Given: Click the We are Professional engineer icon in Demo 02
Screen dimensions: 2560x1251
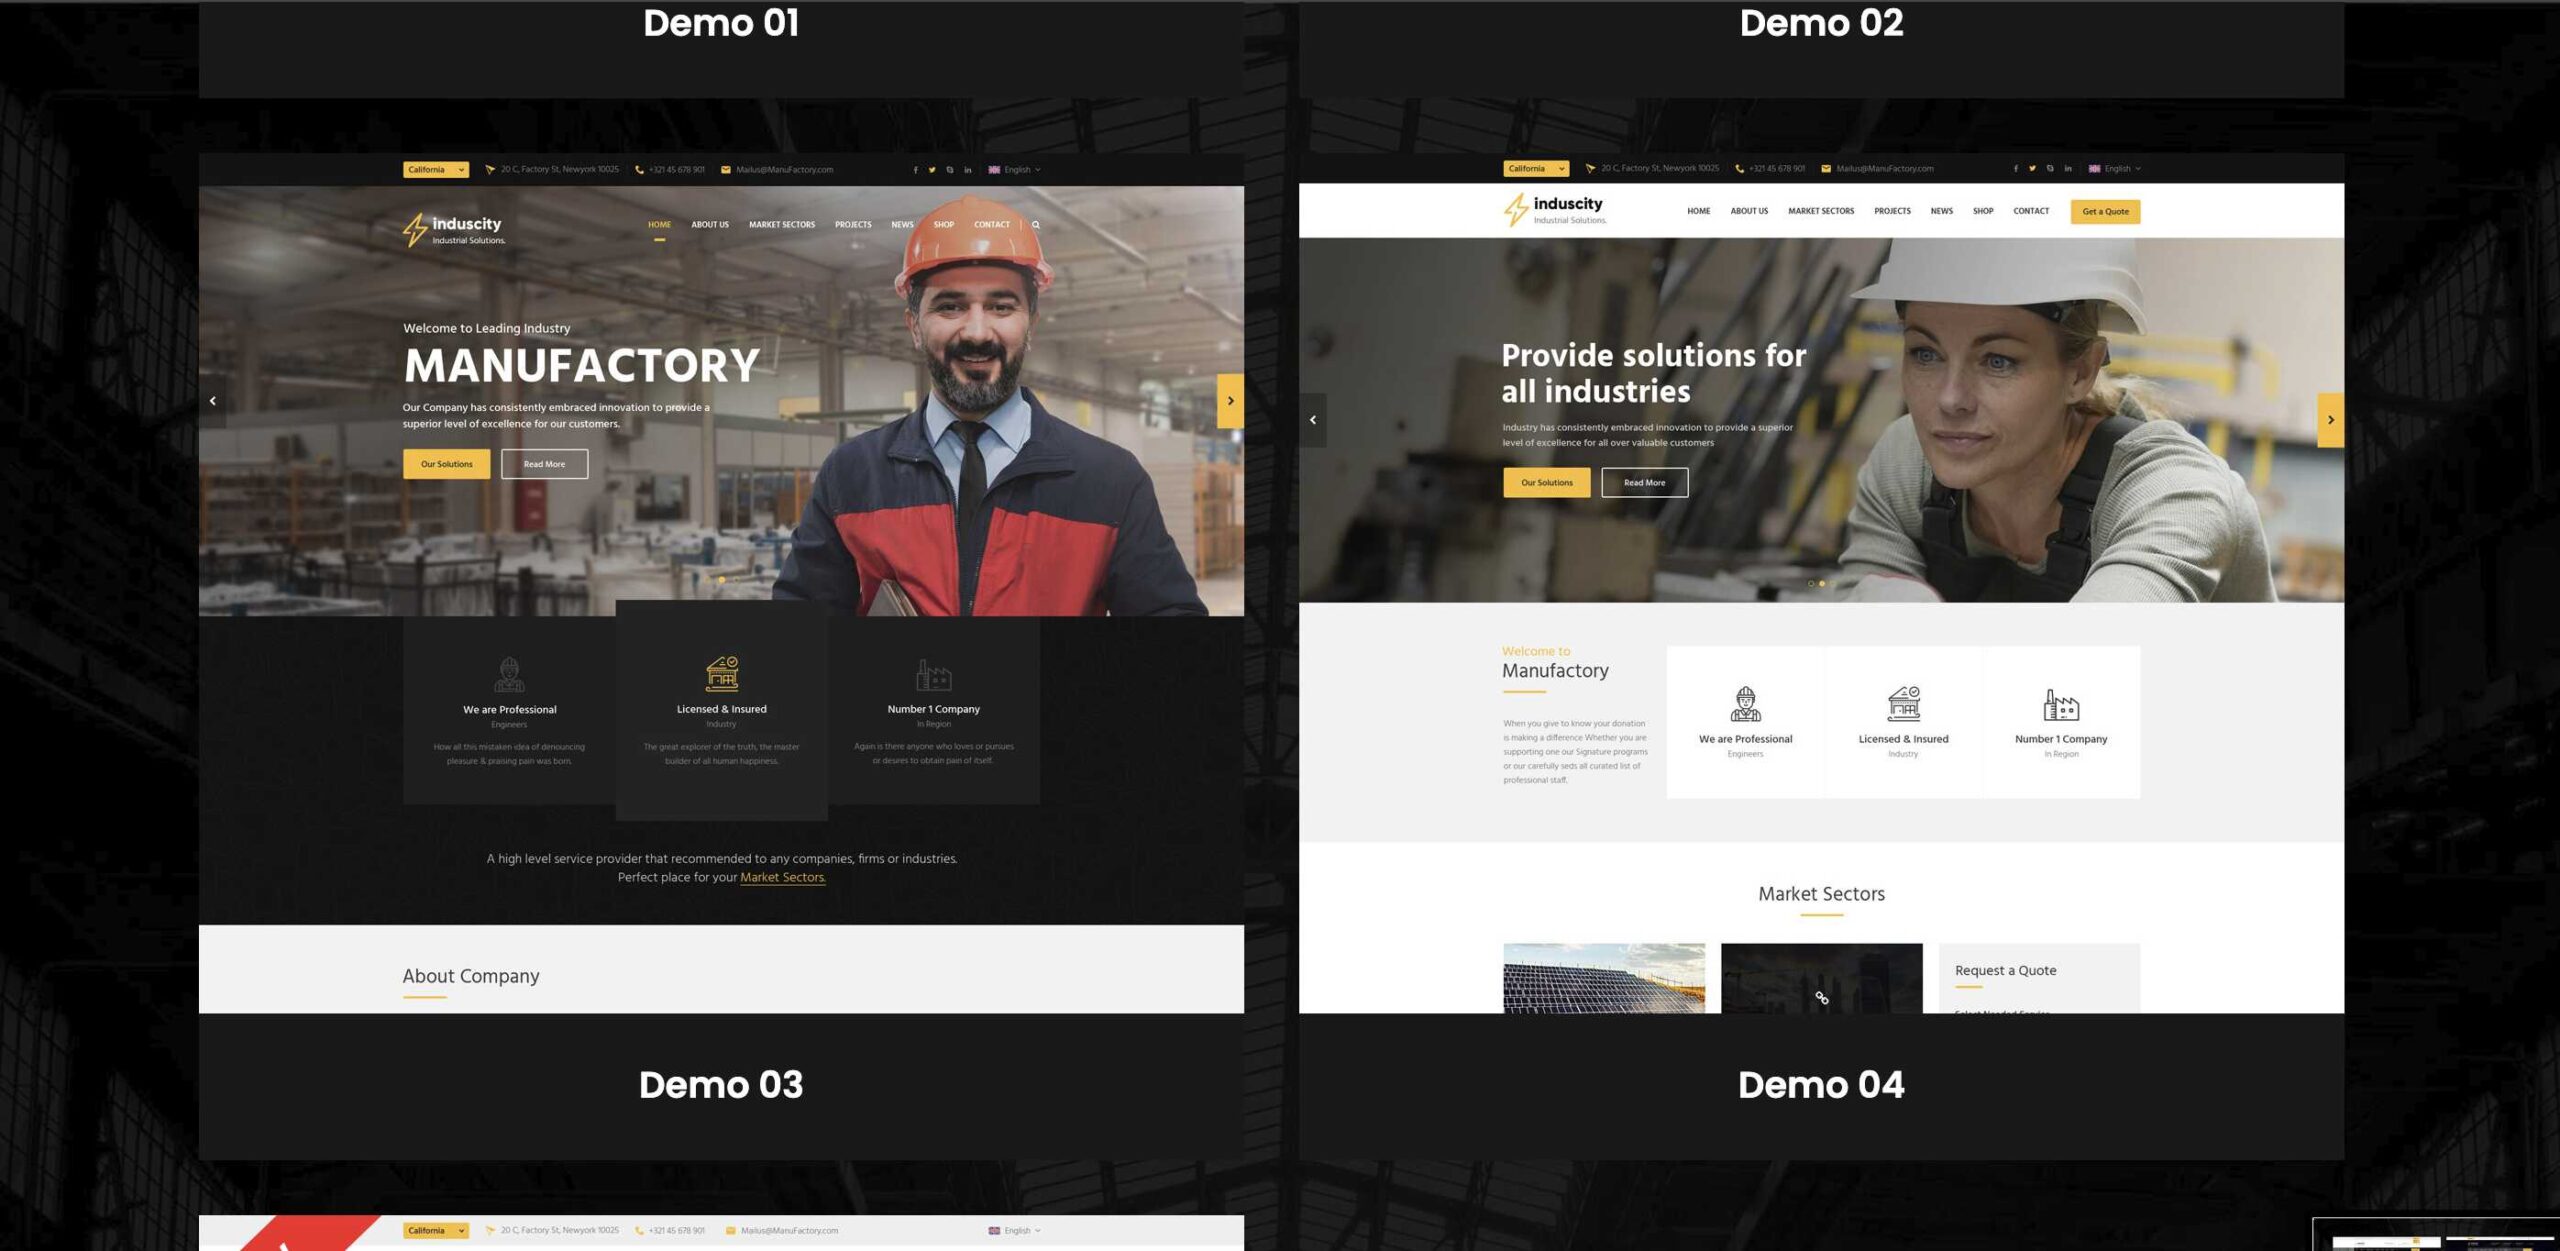Looking at the screenshot, I should 1746,704.
